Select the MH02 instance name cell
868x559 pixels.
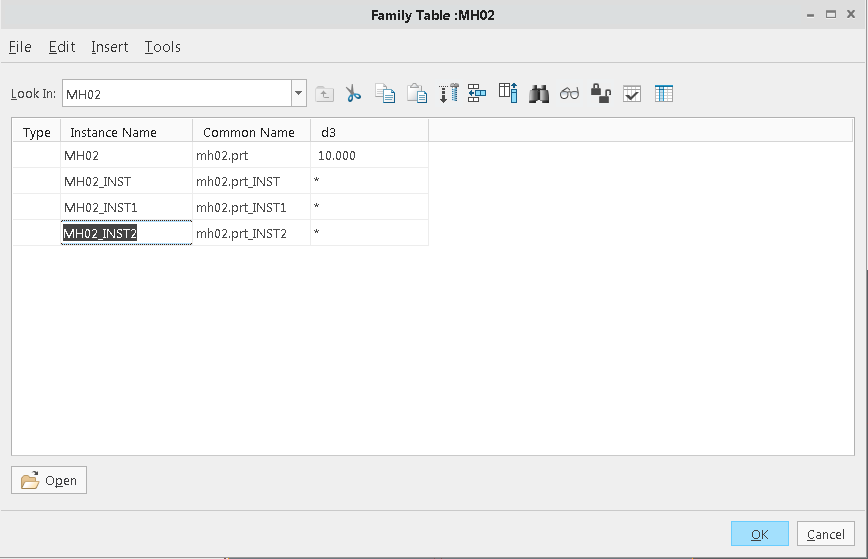(126, 155)
